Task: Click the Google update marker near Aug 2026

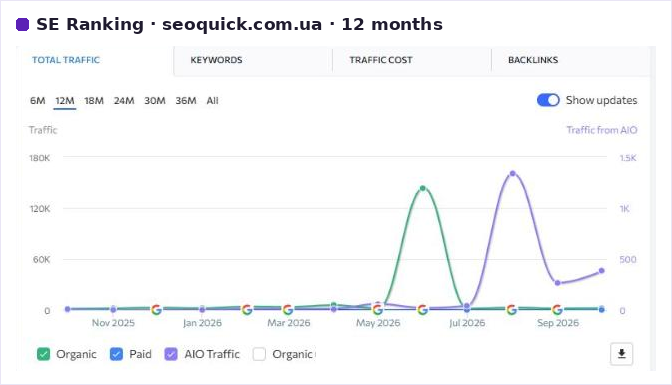Action: pyautogui.click(x=512, y=309)
